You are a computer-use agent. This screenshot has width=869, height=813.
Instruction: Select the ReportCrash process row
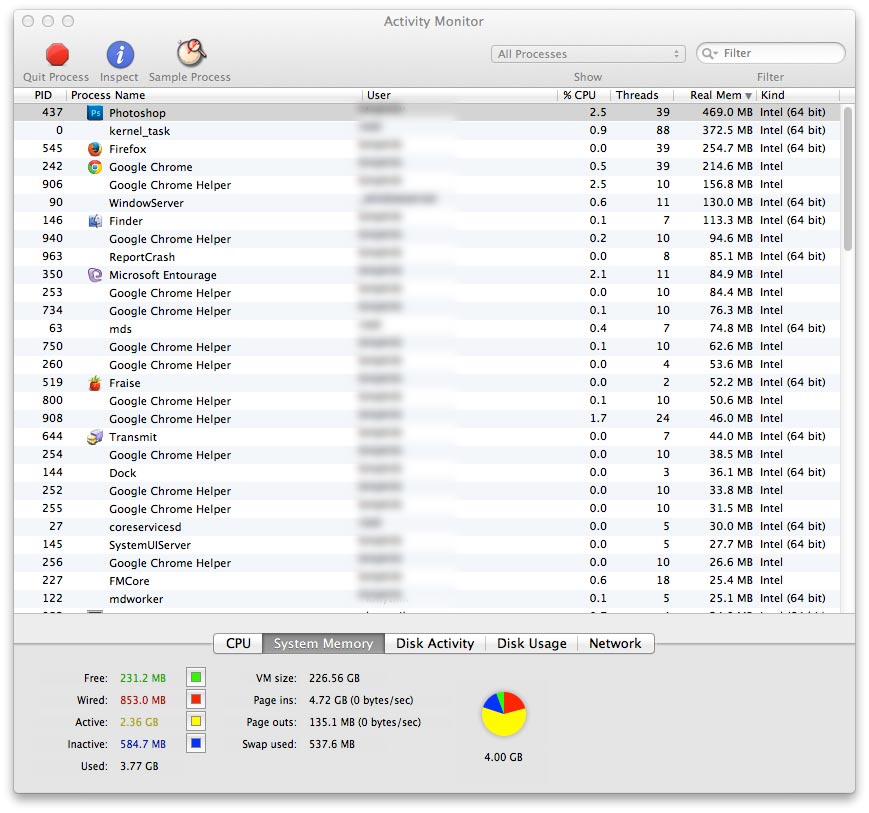point(427,257)
